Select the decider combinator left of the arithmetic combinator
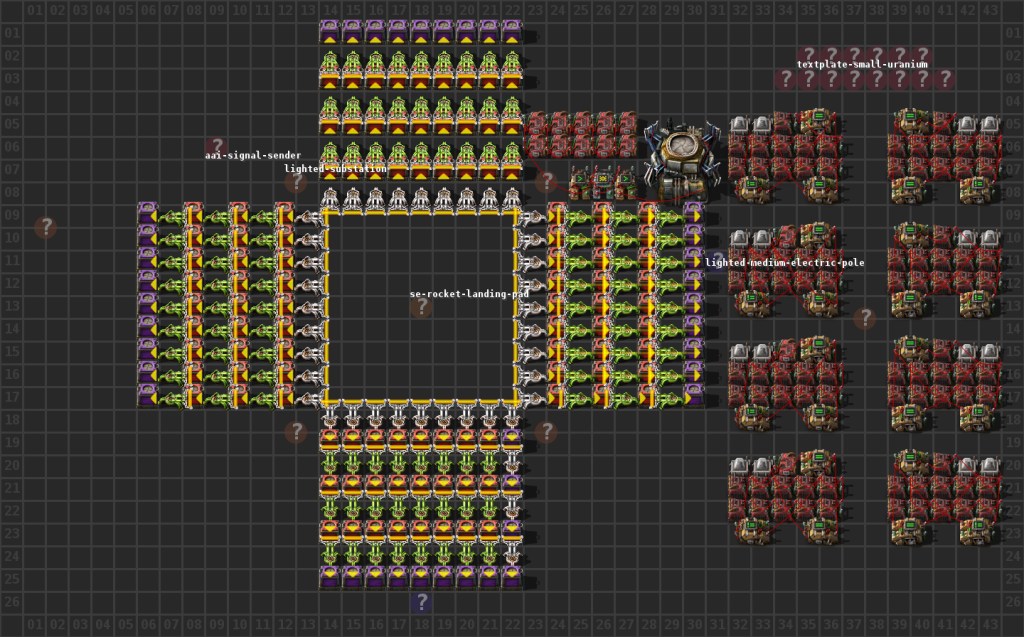1024x637 pixels. (580, 182)
